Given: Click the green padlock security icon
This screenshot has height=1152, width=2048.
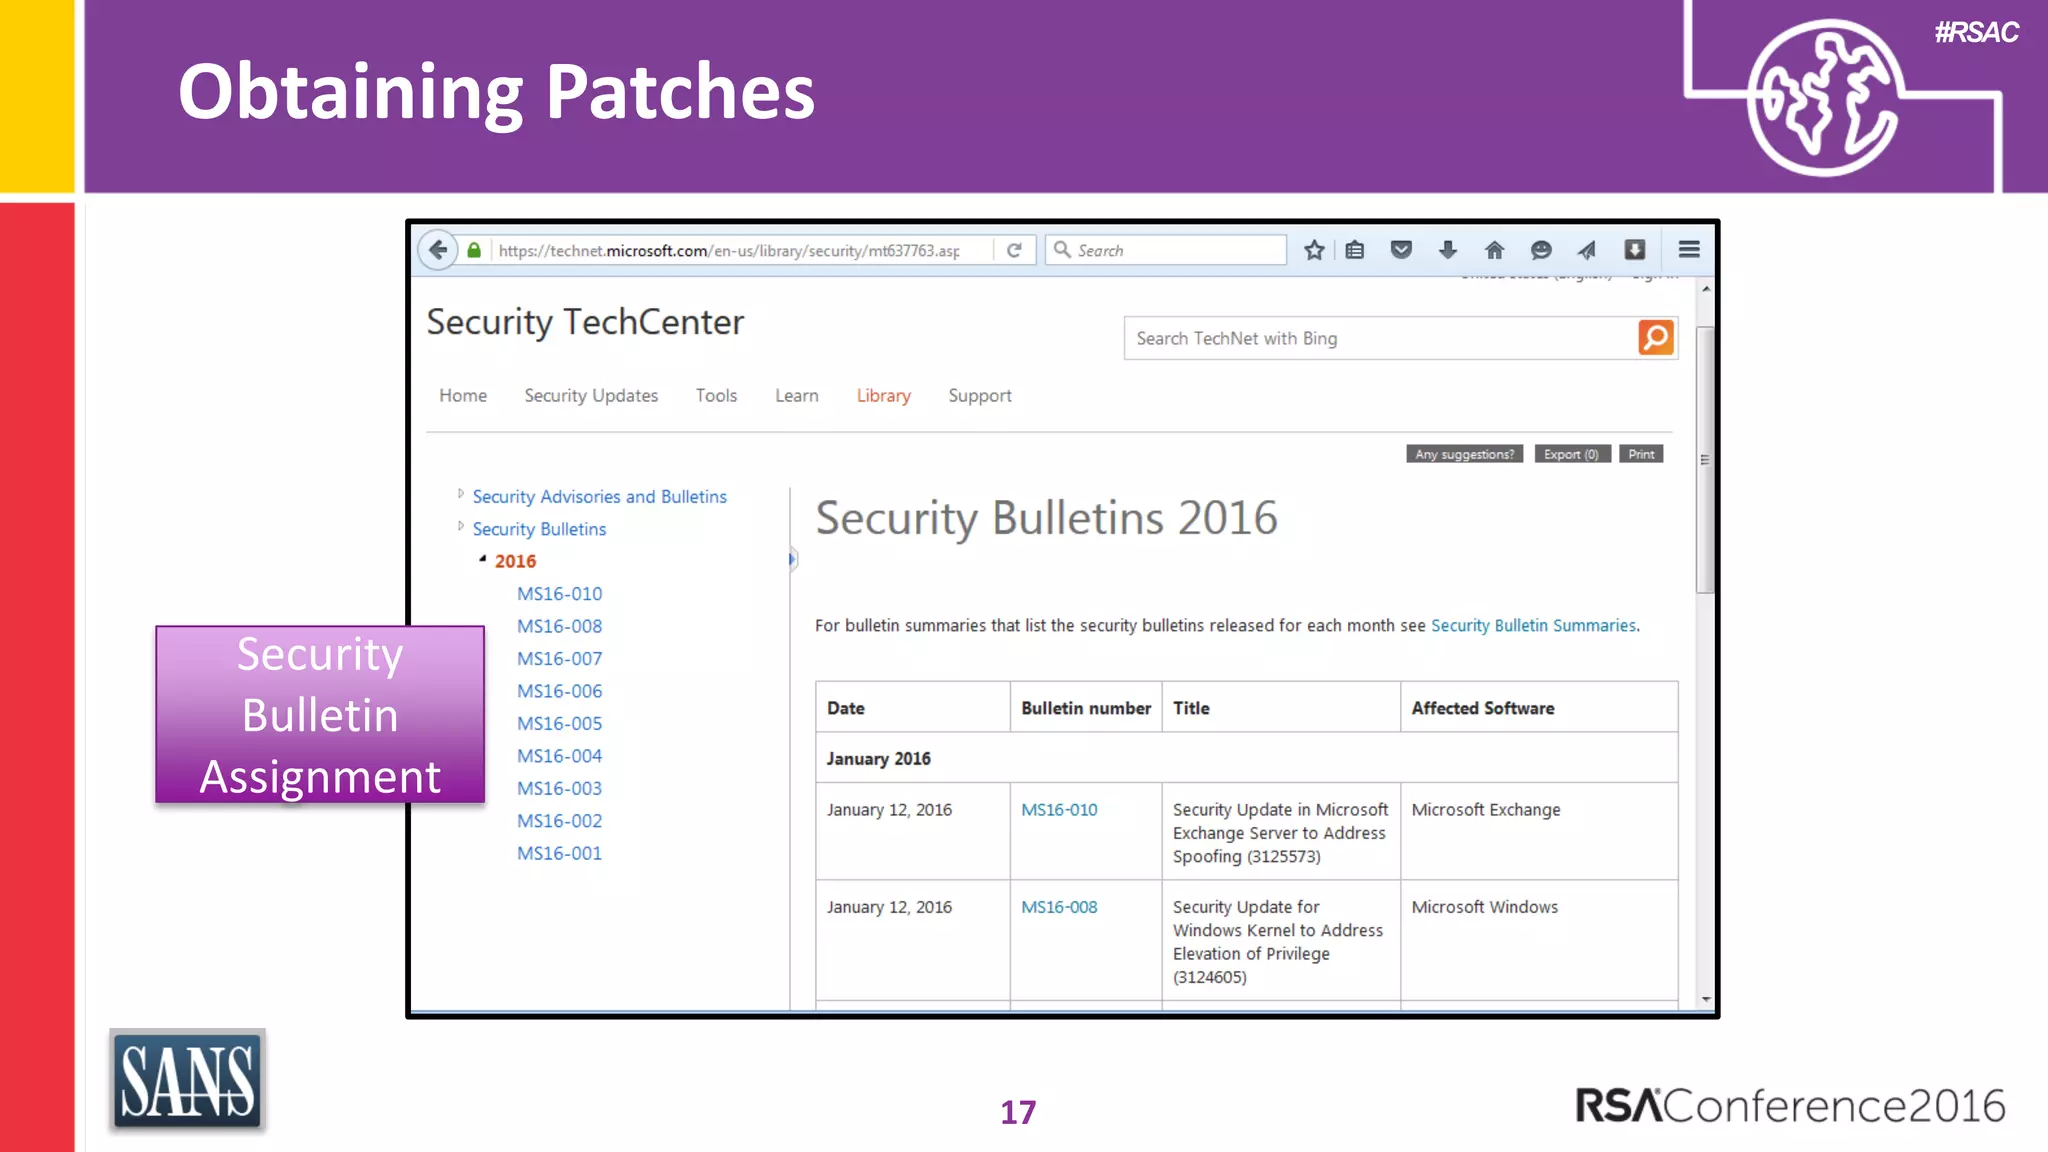Looking at the screenshot, I should (x=474, y=250).
